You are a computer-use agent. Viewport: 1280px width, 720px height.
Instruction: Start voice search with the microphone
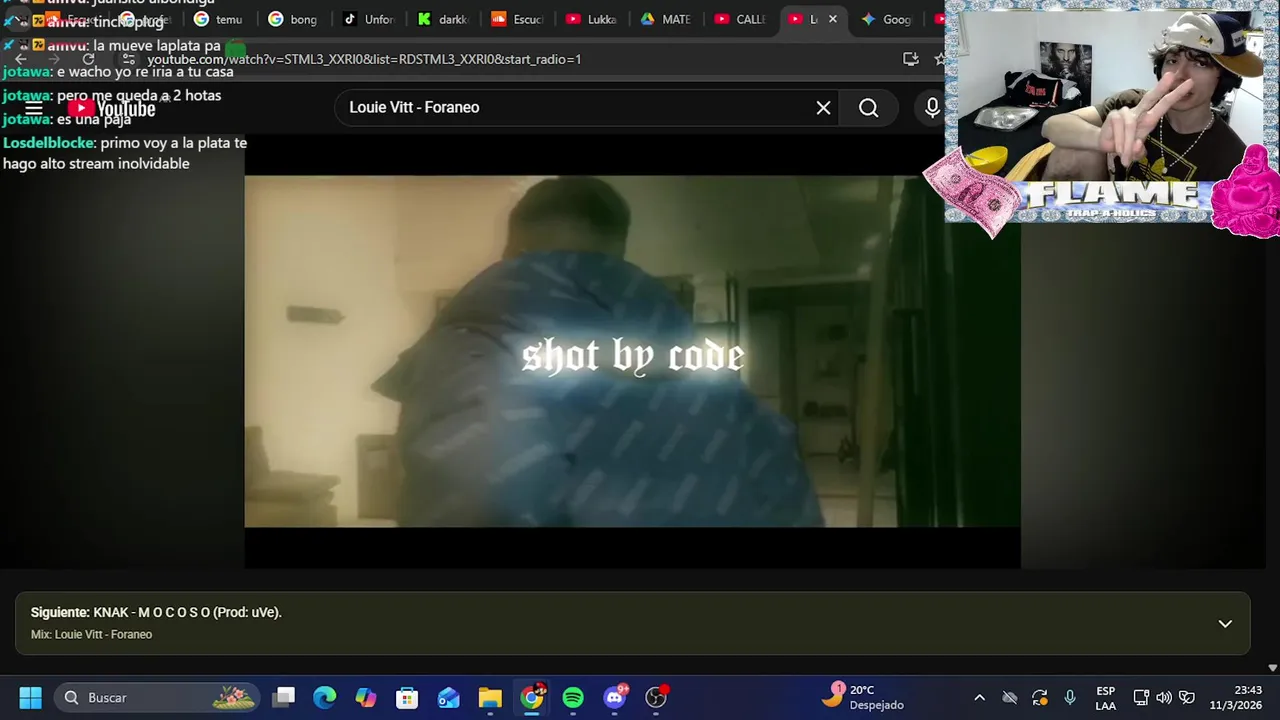coord(932,107)
